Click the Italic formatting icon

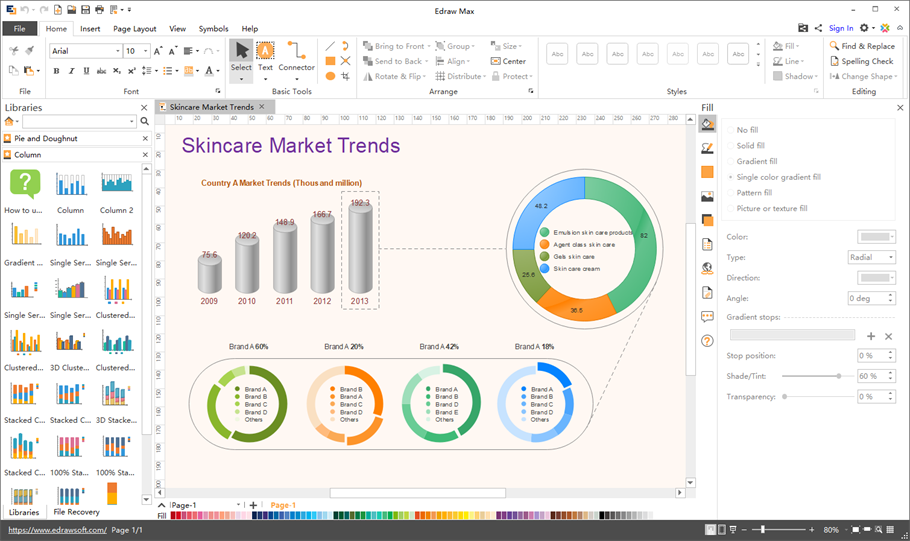click(71, 71)
